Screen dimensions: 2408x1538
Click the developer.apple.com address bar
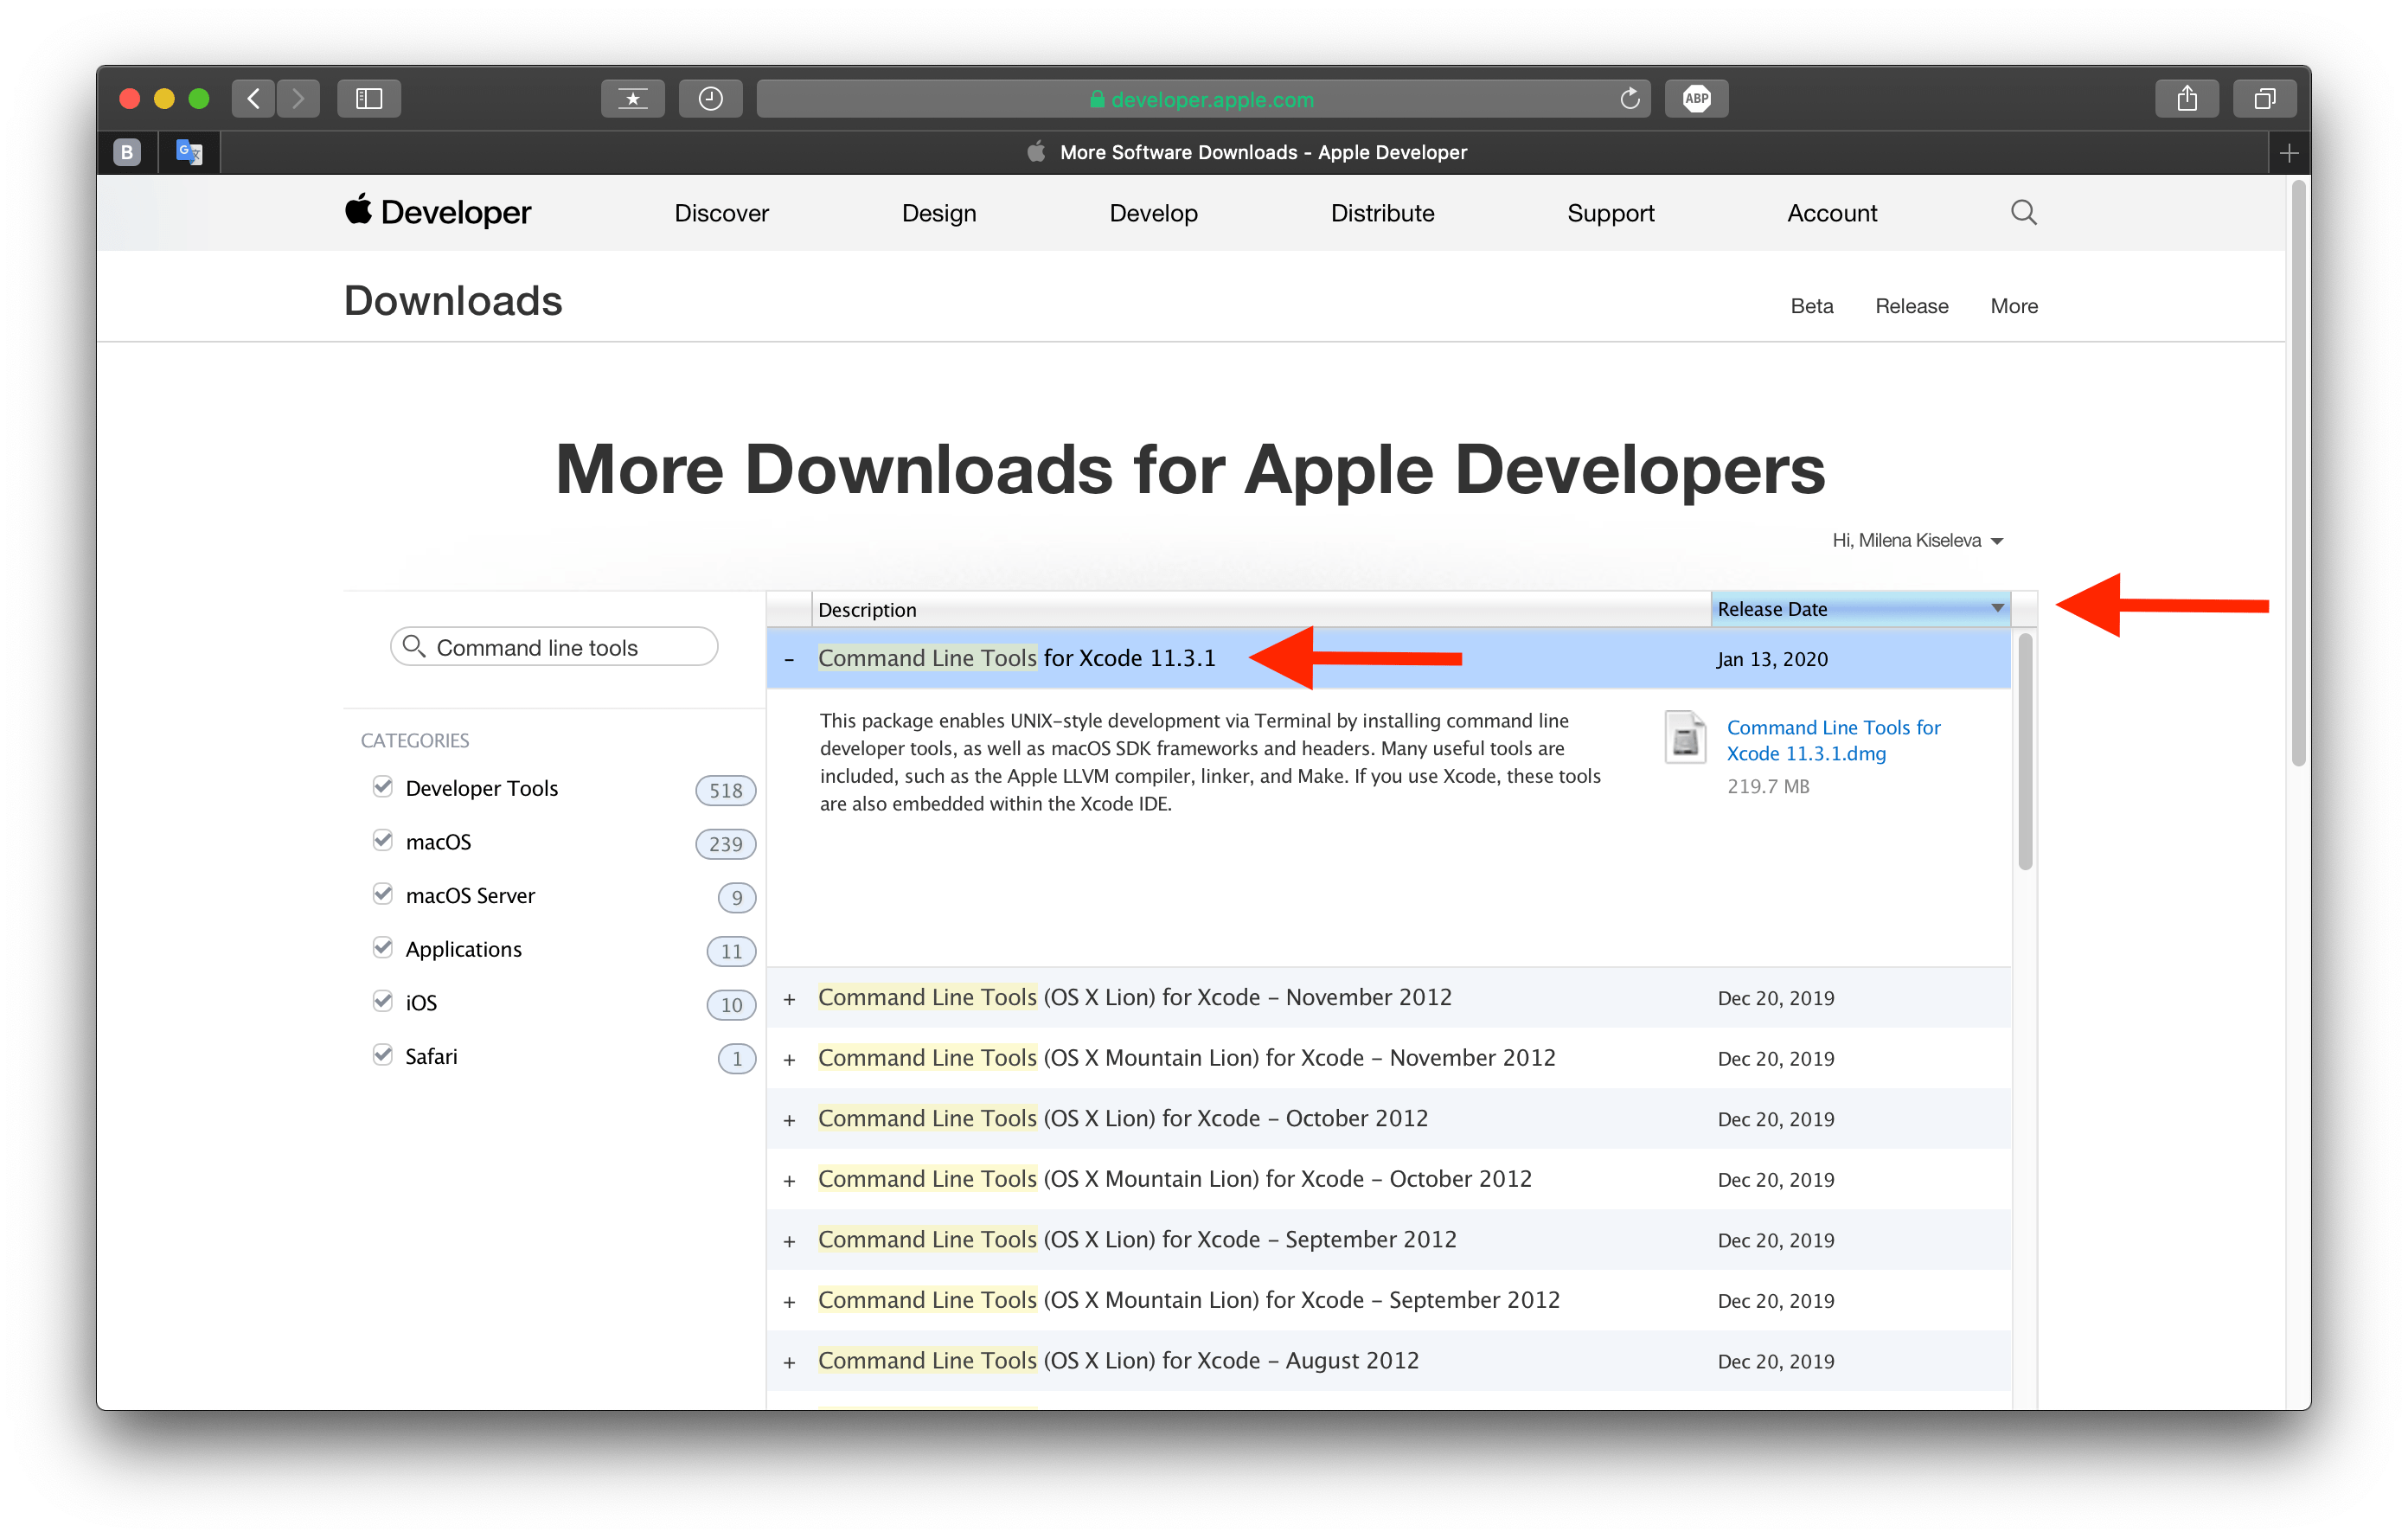1203,98
